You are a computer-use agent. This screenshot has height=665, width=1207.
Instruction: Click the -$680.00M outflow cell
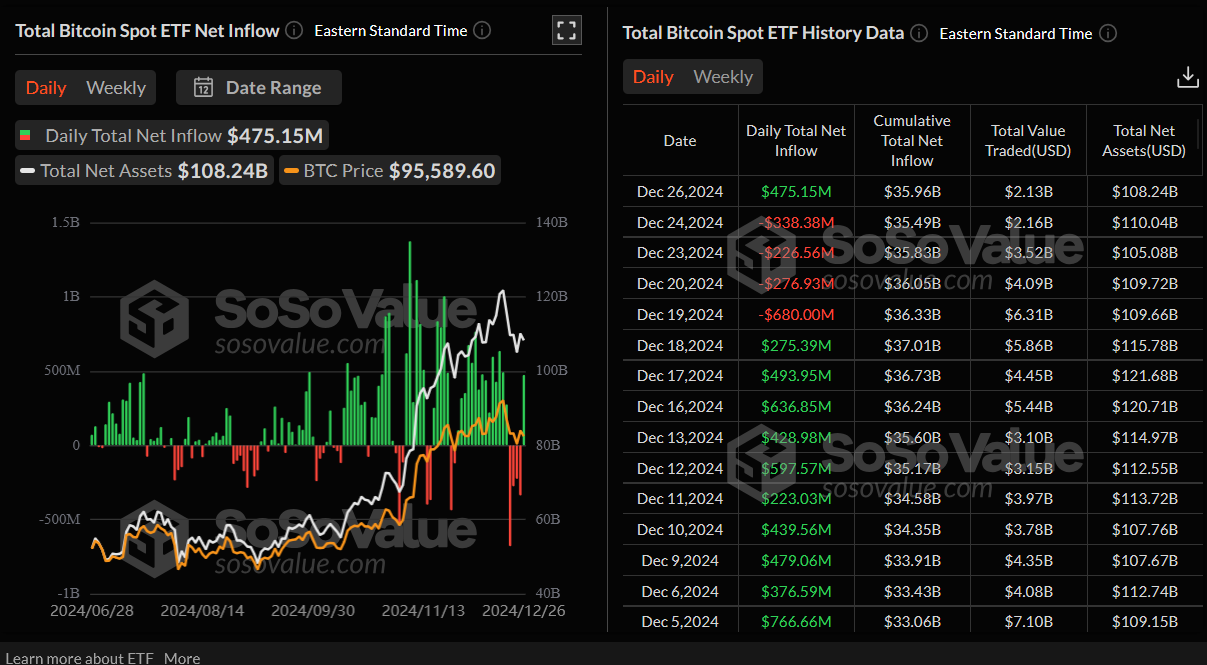coord(796,315)
